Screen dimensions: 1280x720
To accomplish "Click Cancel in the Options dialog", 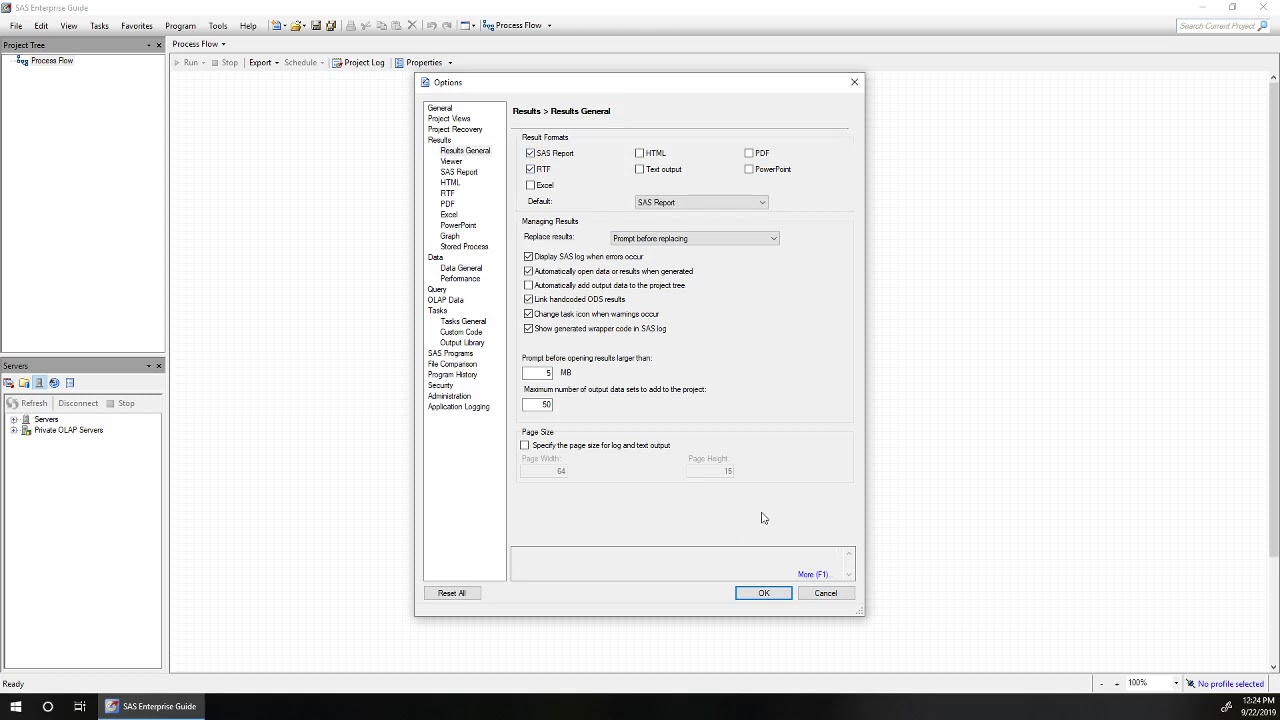I will coord(825,593).
